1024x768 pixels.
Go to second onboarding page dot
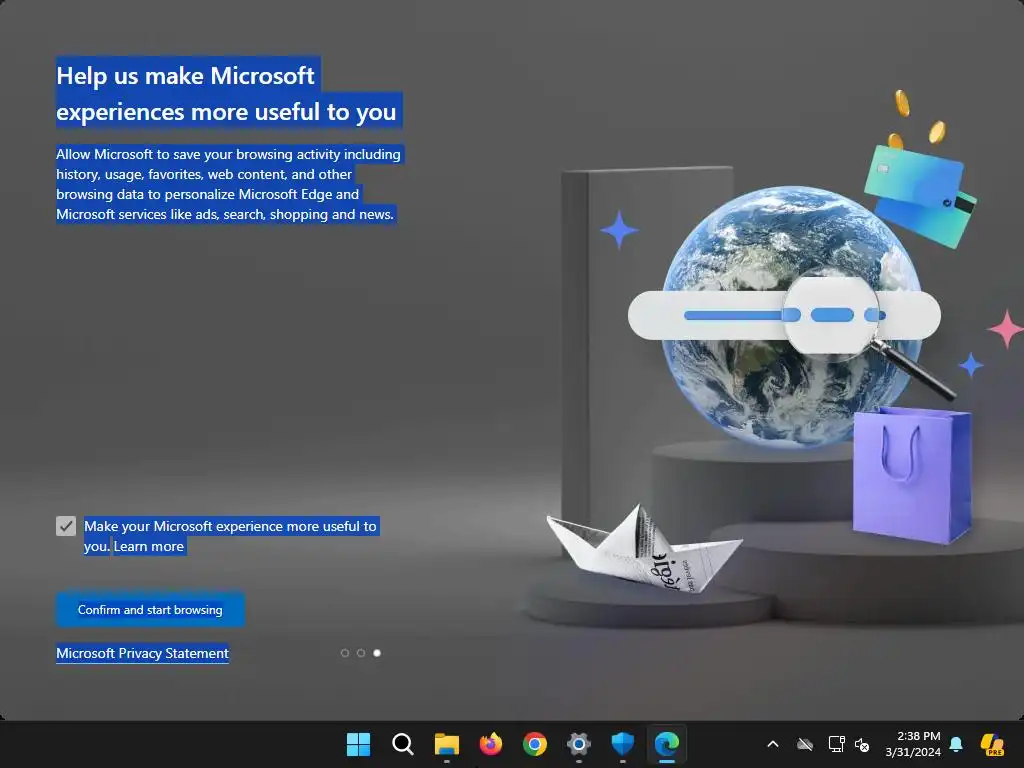point(360,653)
